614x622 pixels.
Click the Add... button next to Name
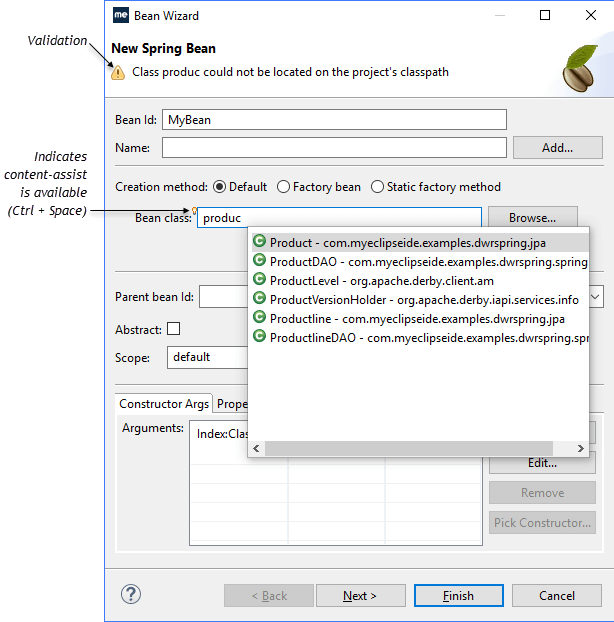(x=558, y=148)
